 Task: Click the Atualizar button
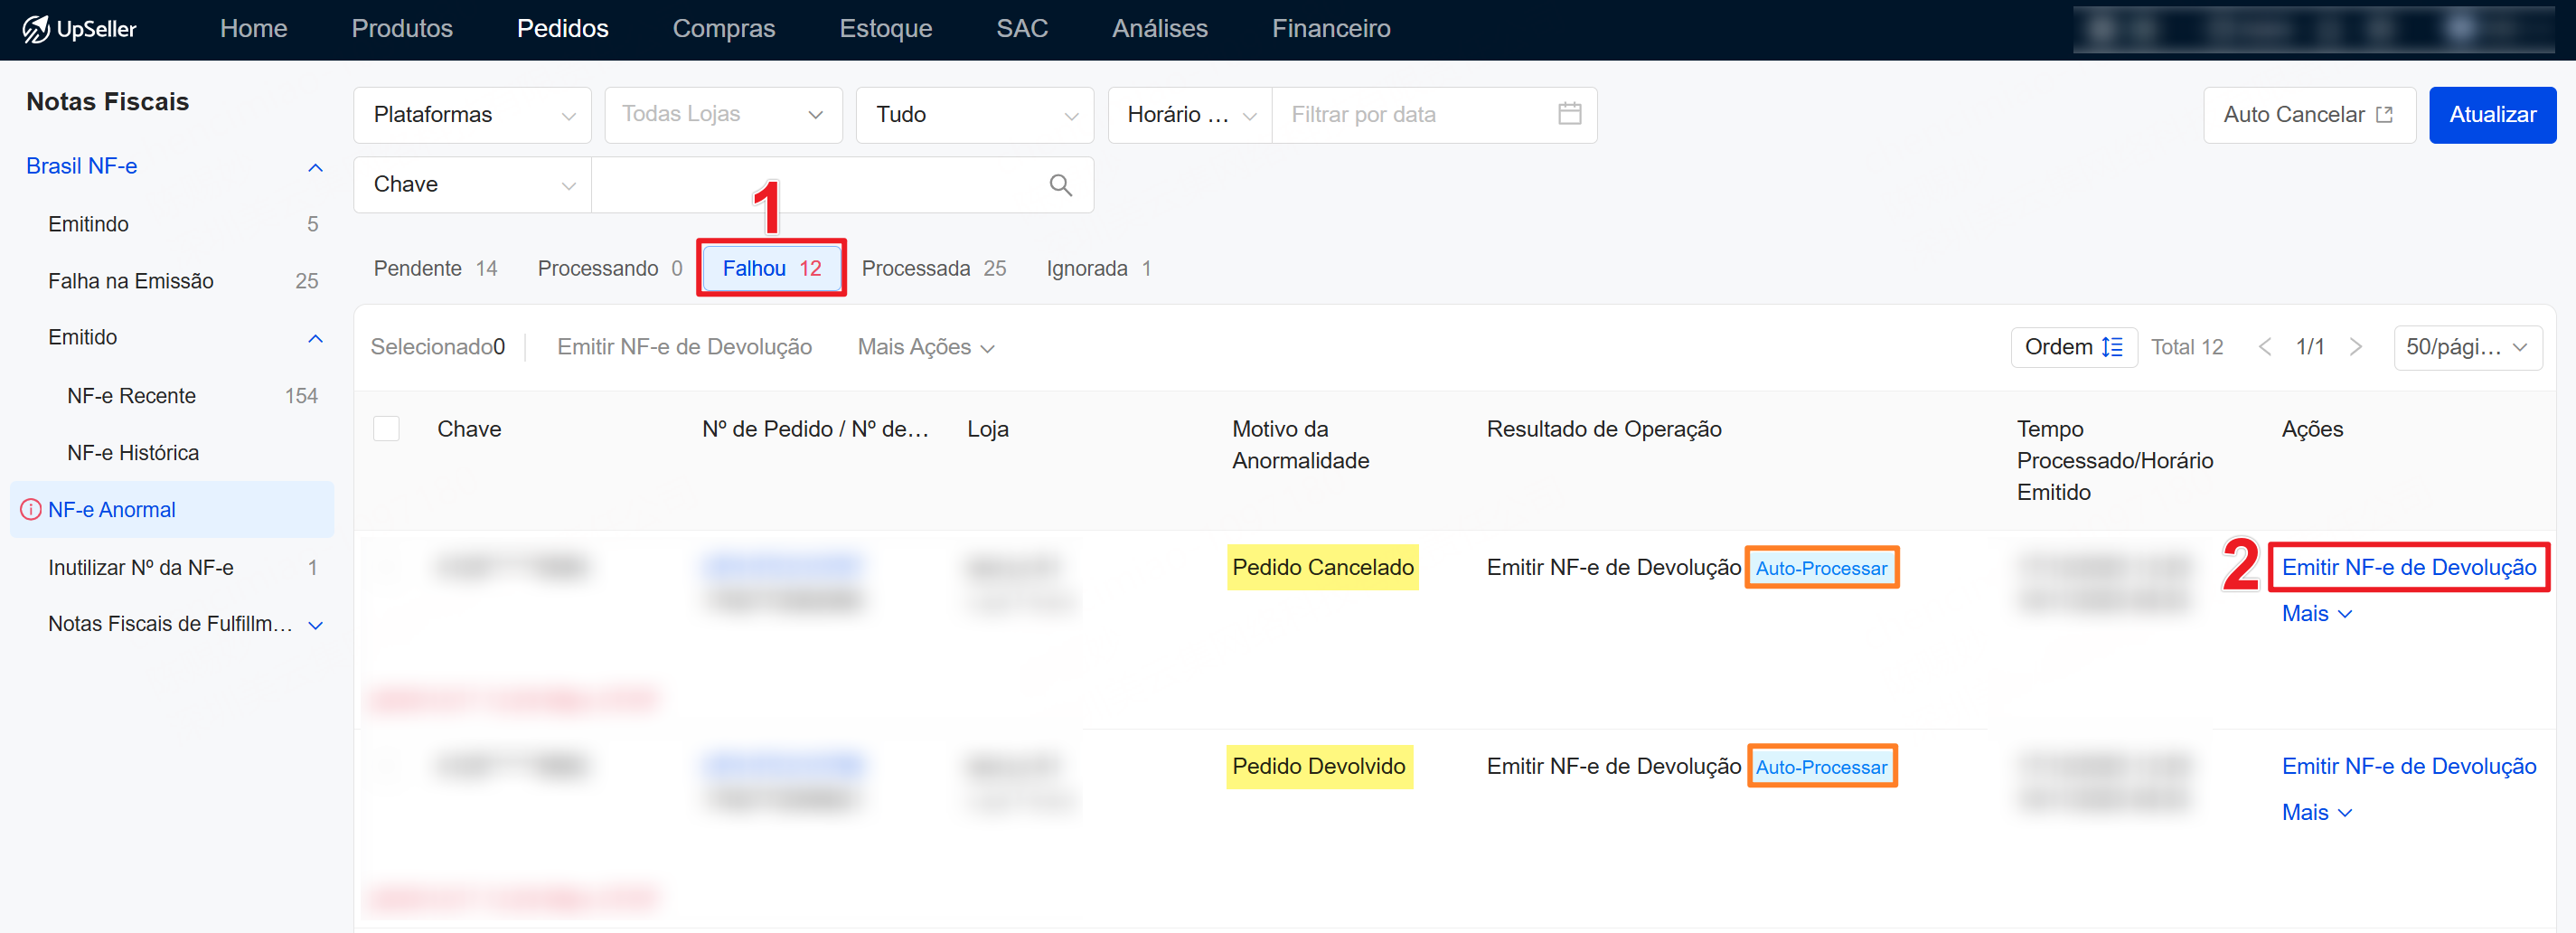point(2491,115)
